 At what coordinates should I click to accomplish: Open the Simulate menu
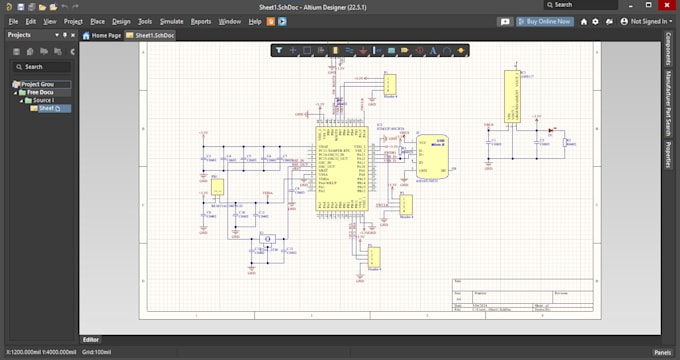pos(172,21)
